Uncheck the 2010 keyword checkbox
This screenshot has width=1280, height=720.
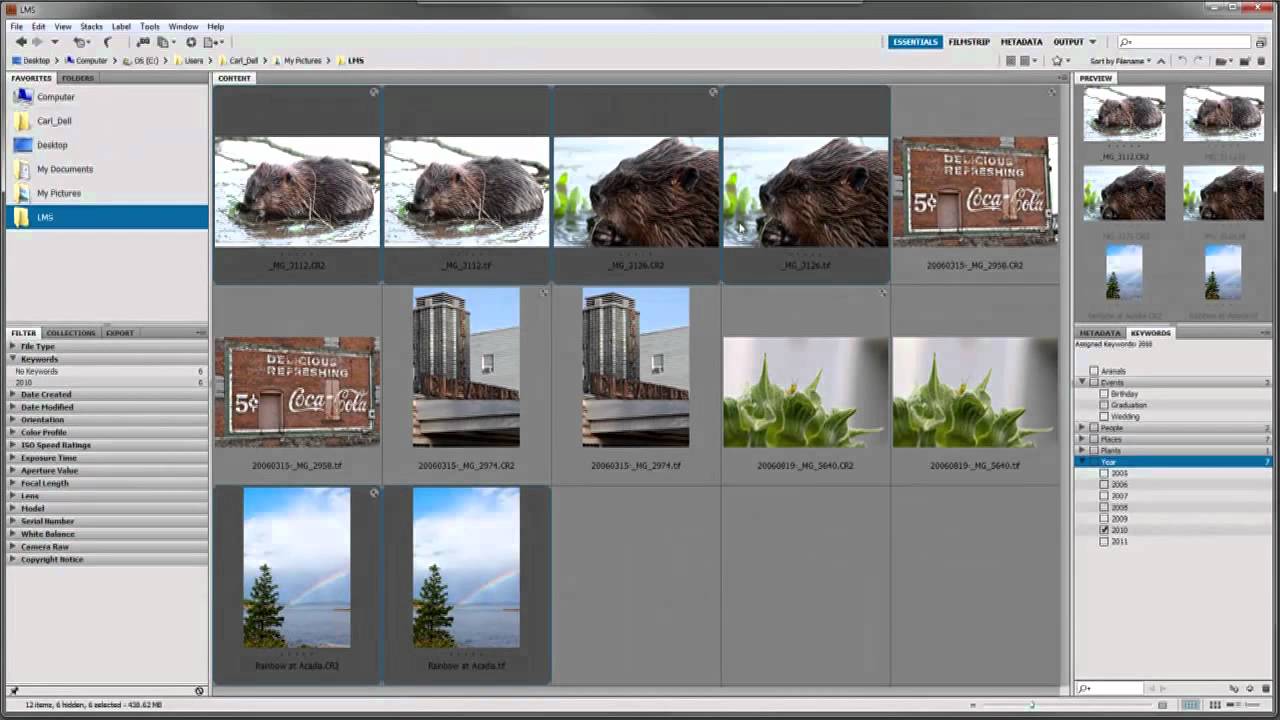tap(1104, 530)
